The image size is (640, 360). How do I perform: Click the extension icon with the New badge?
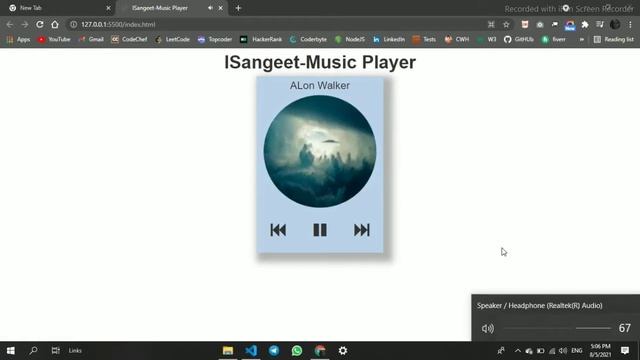tap(570, 25)
